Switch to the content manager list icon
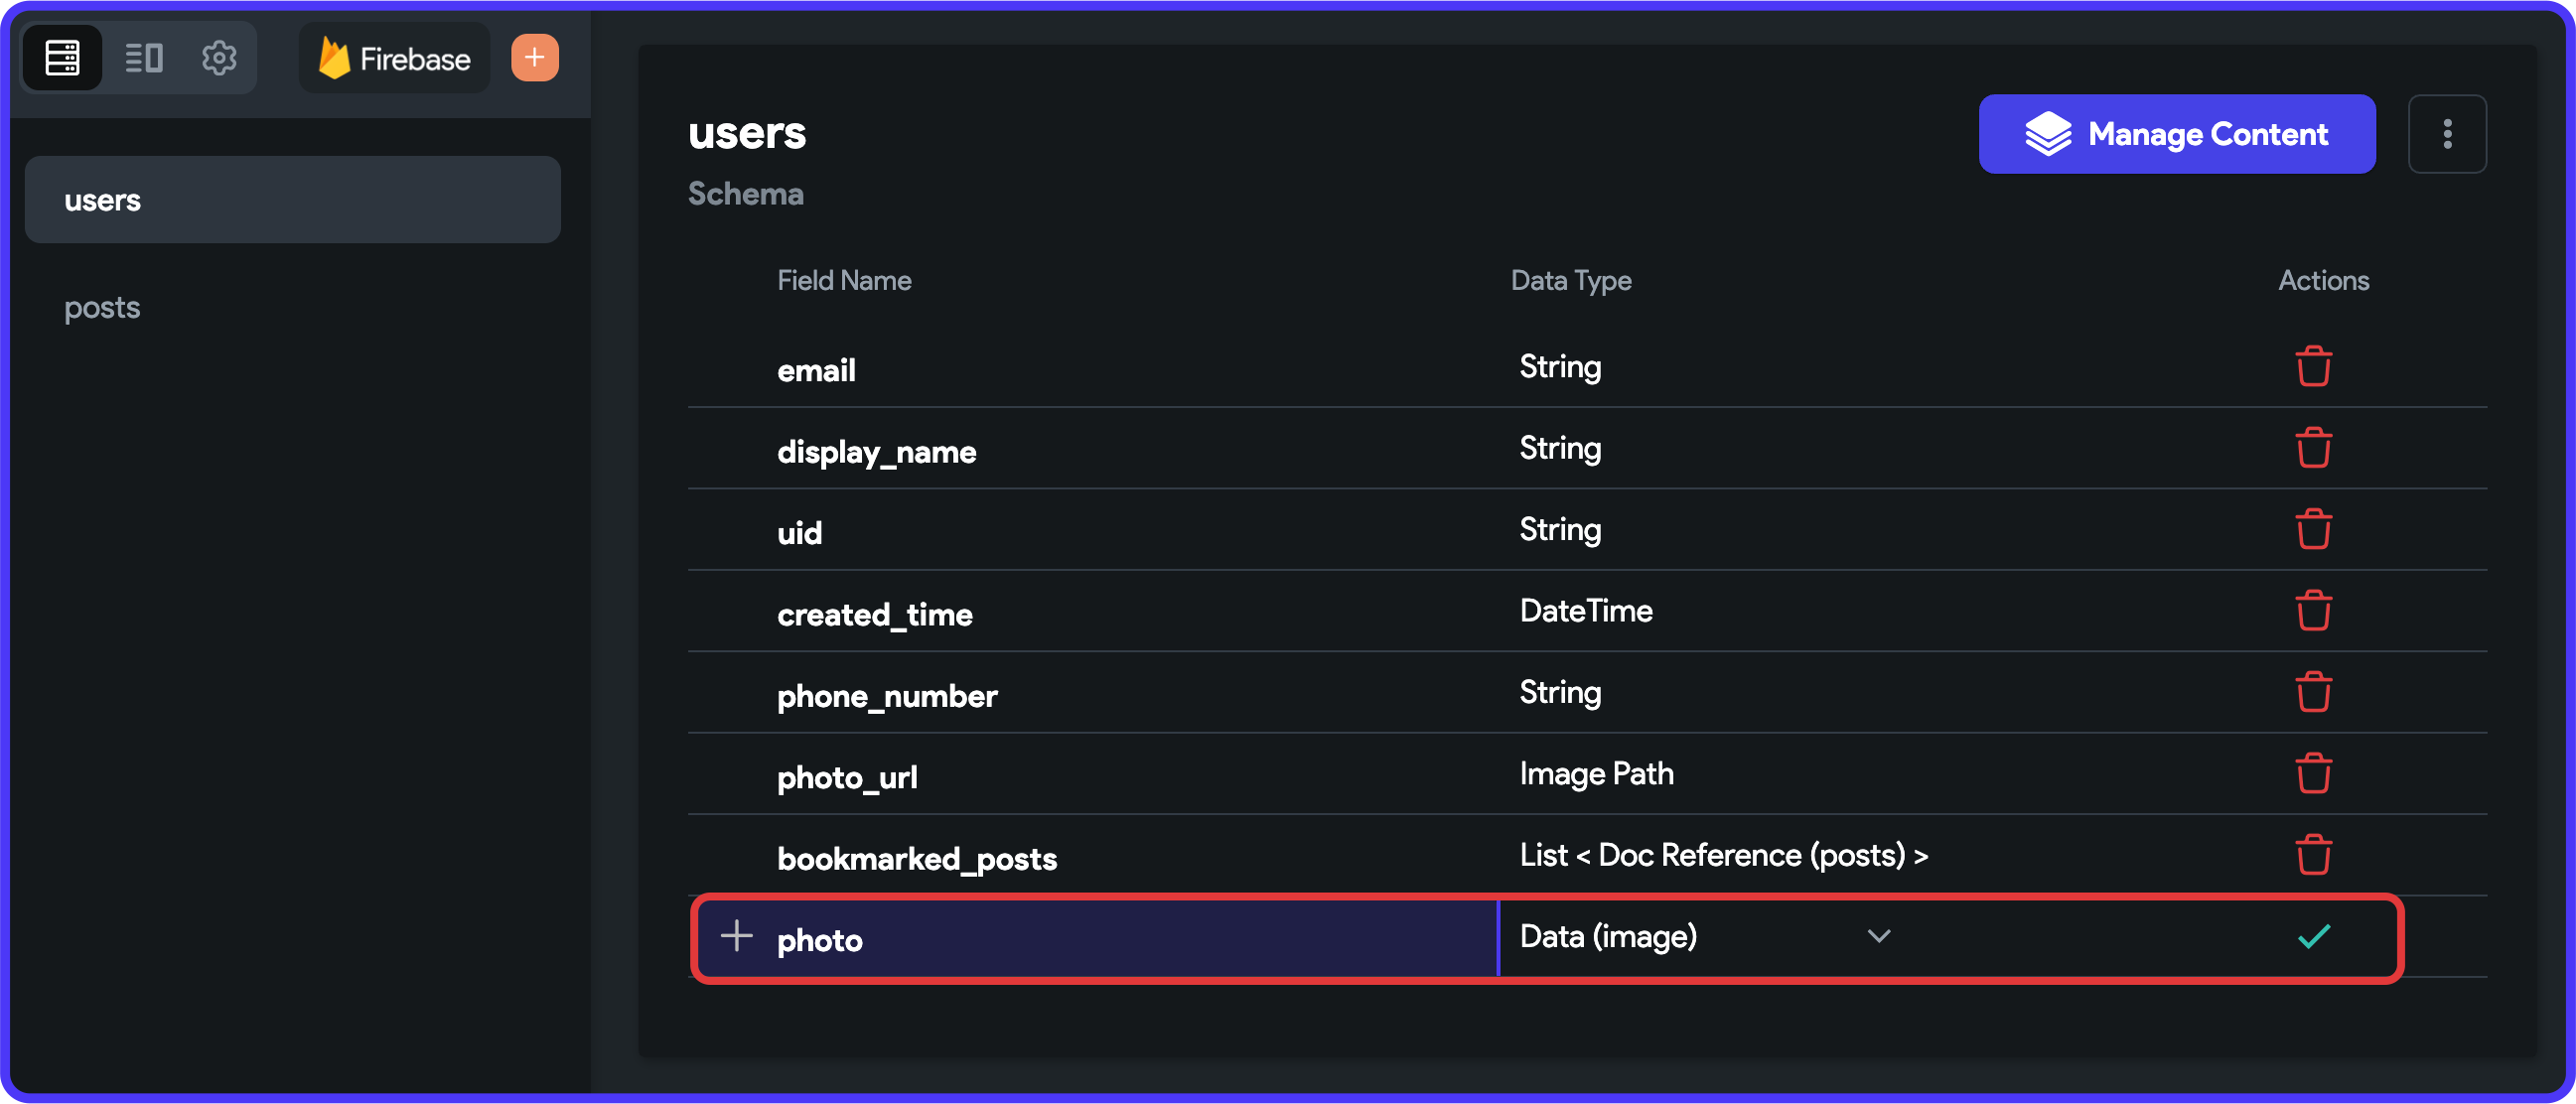Screen dimensions: 2576x1104 (x=143, y=58)
